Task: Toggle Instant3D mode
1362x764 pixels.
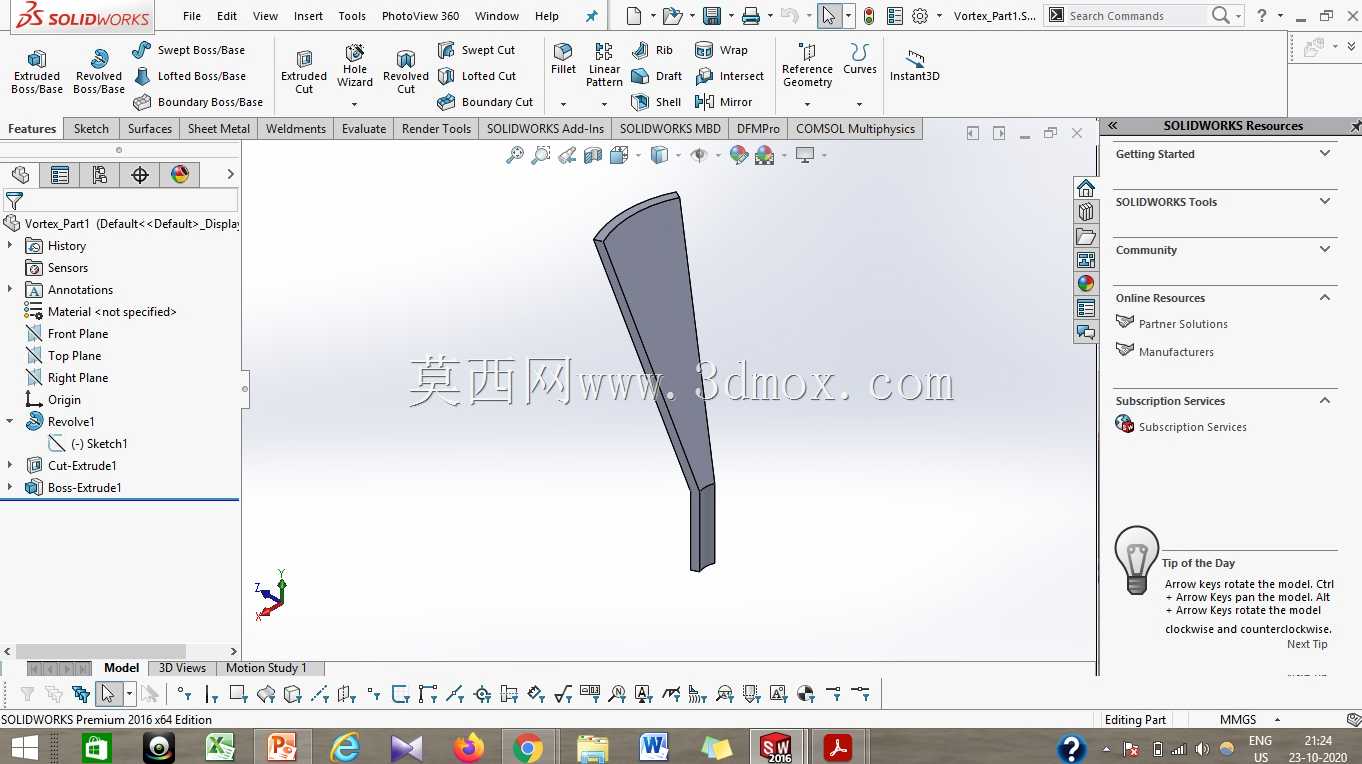Action: pyautogui.click(x=915, y=66)
